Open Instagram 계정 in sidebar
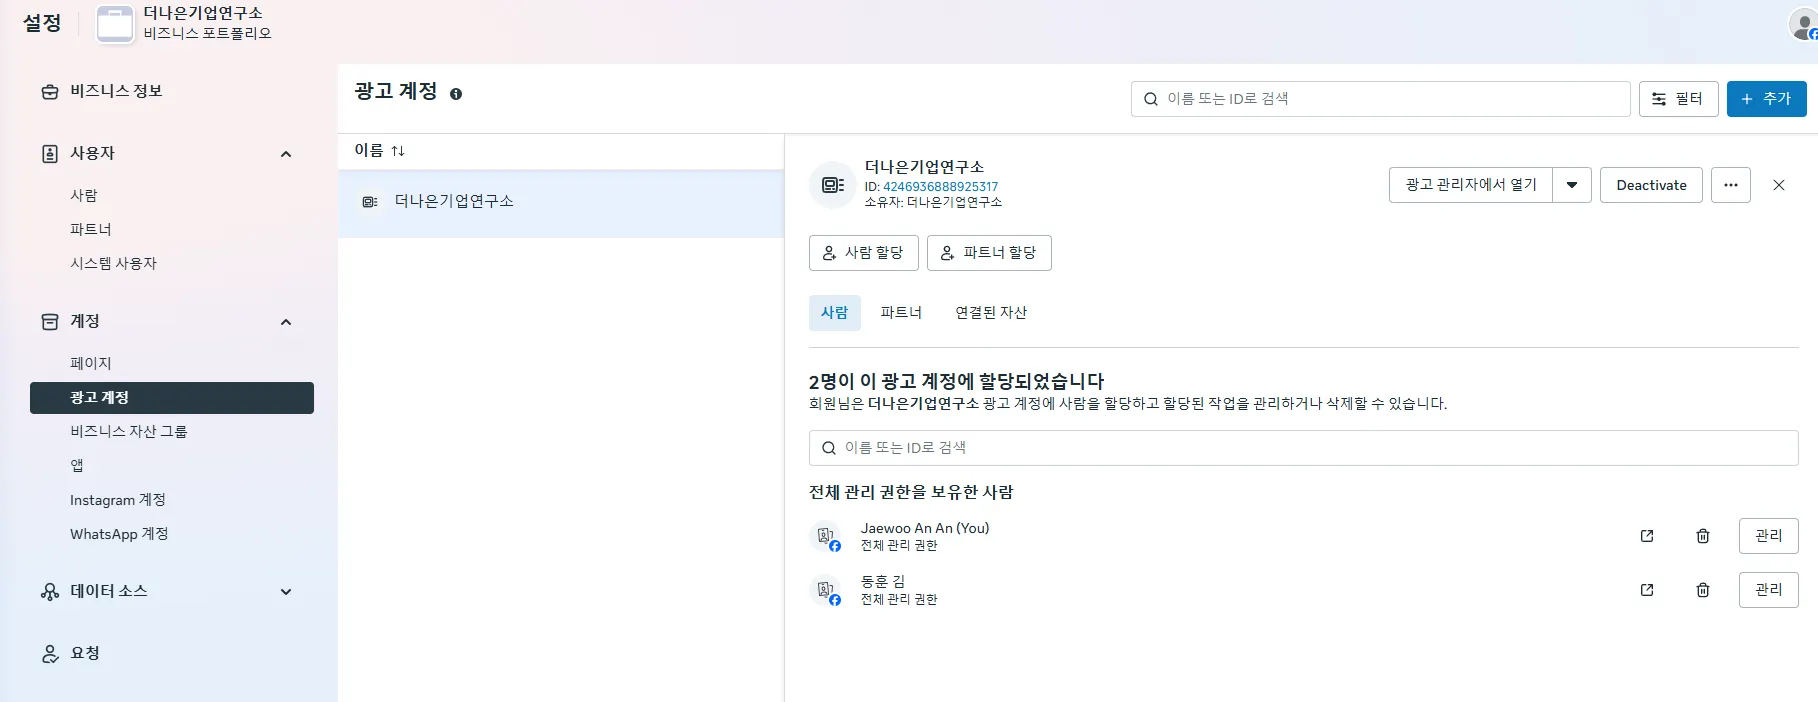The height and width of the screenshot is (702, 1818). coord(118,500)
